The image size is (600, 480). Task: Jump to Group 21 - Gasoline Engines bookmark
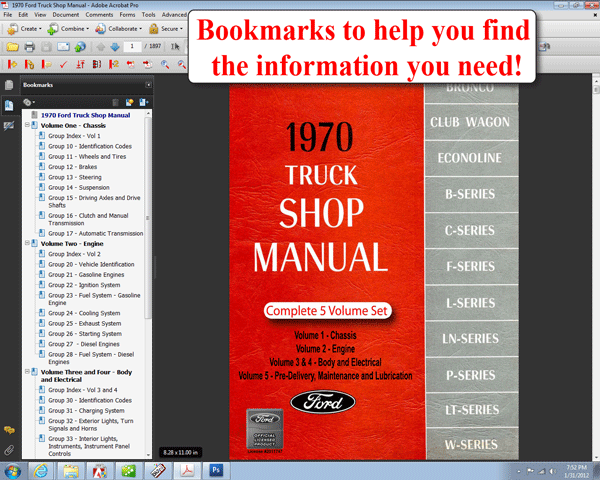pyautogui.click(x=86, y=274)
